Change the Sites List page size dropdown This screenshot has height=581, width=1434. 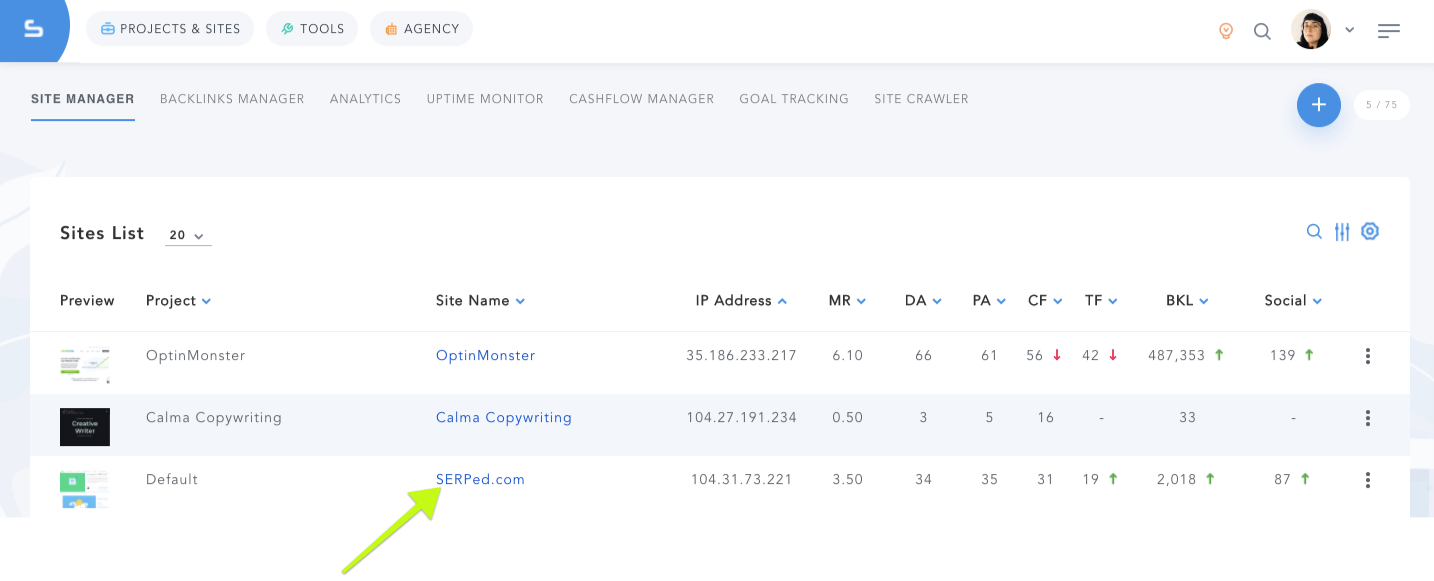(x=187, y=235)
